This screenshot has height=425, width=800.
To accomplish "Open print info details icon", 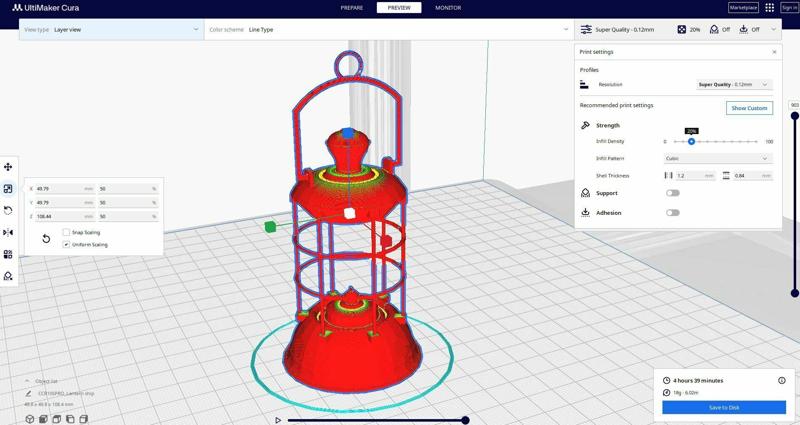I will point(782,381).
